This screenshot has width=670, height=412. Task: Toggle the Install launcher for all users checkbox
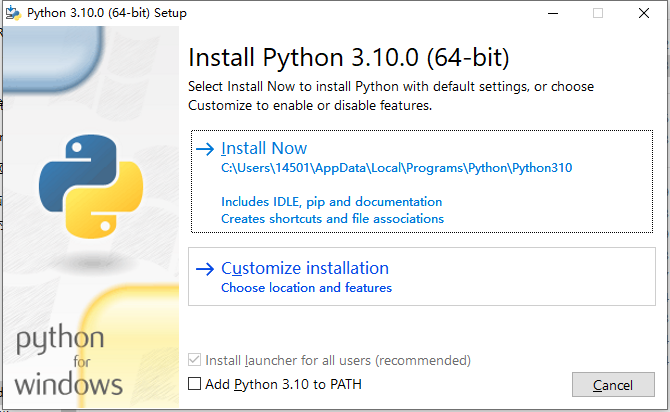coord(195,360)
